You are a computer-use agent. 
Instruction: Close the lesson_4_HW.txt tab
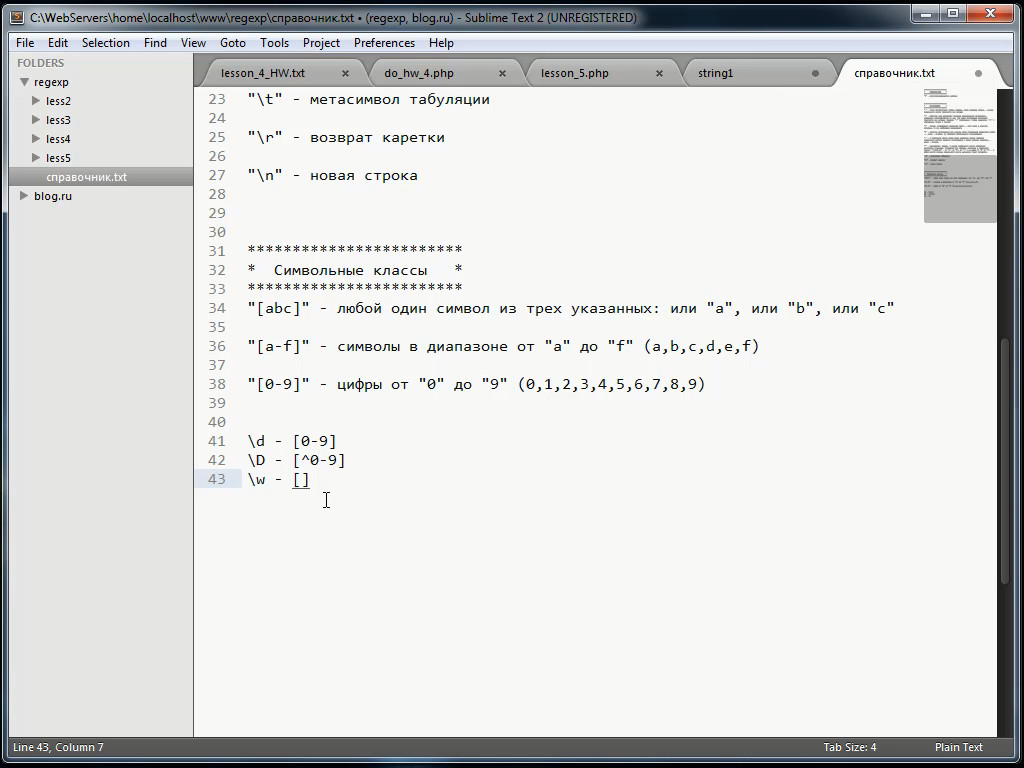coord(345,73)
